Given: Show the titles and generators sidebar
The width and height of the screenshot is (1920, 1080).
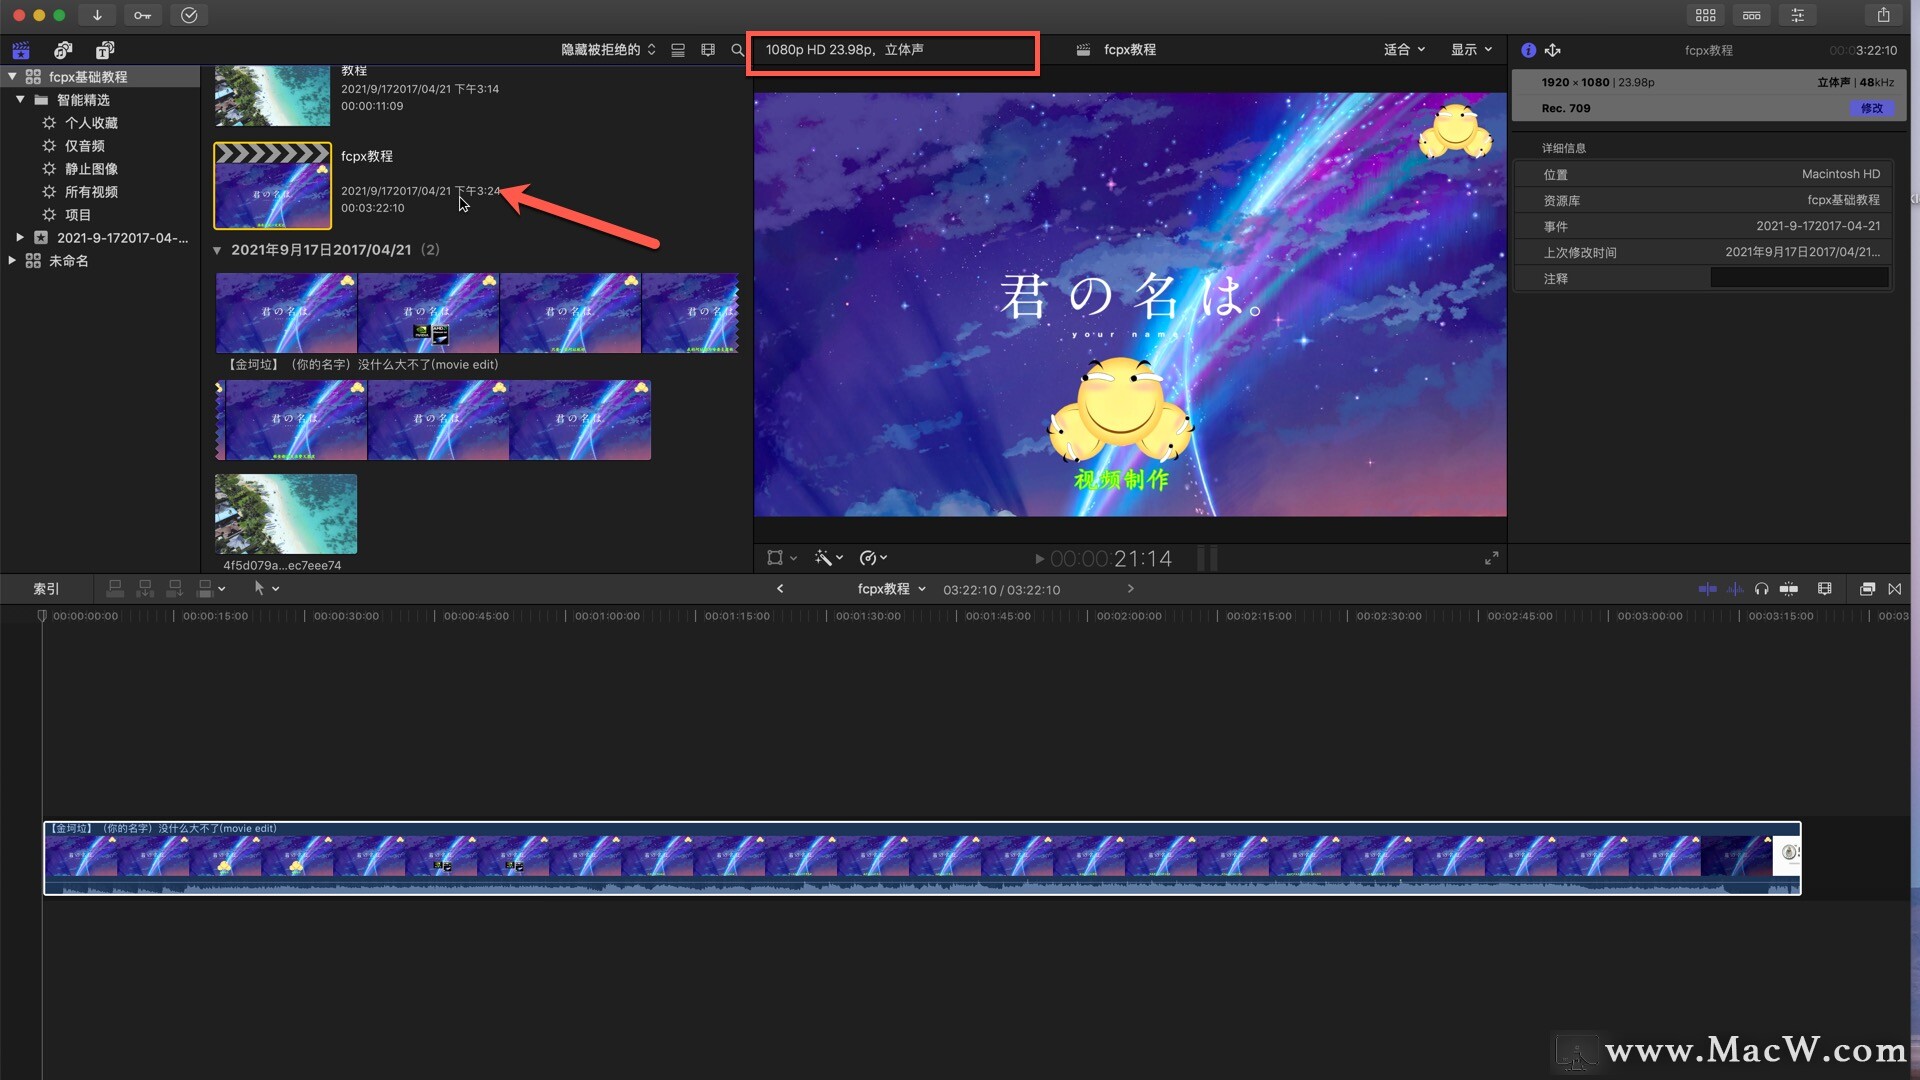Looking at the screenshot, I should [104, 50].
